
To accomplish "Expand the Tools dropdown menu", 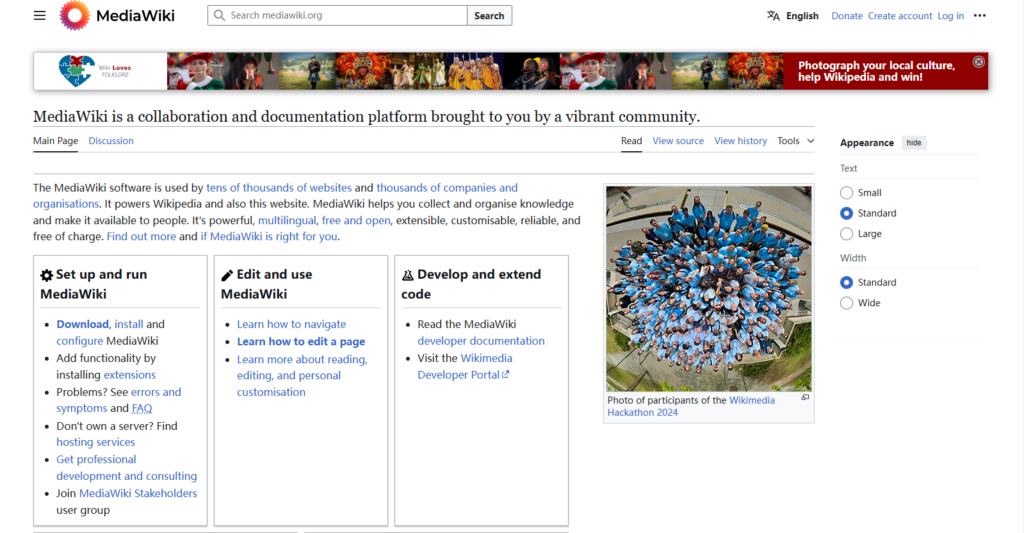I will tap(796, 141).
